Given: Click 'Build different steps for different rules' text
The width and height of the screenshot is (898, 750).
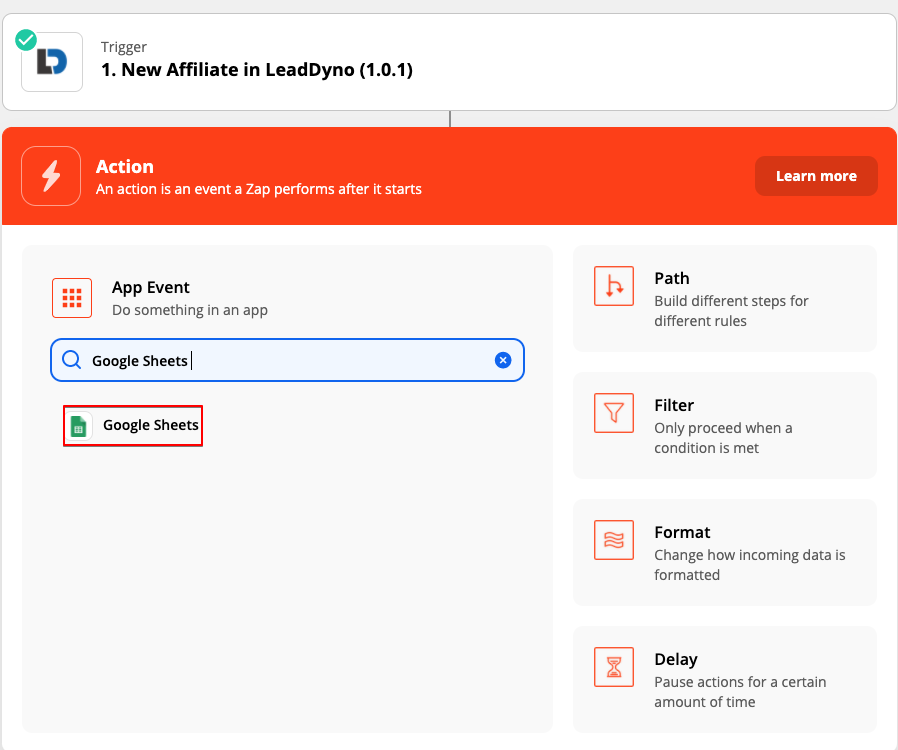Looking at the screenshot, I should click(731, 311).
